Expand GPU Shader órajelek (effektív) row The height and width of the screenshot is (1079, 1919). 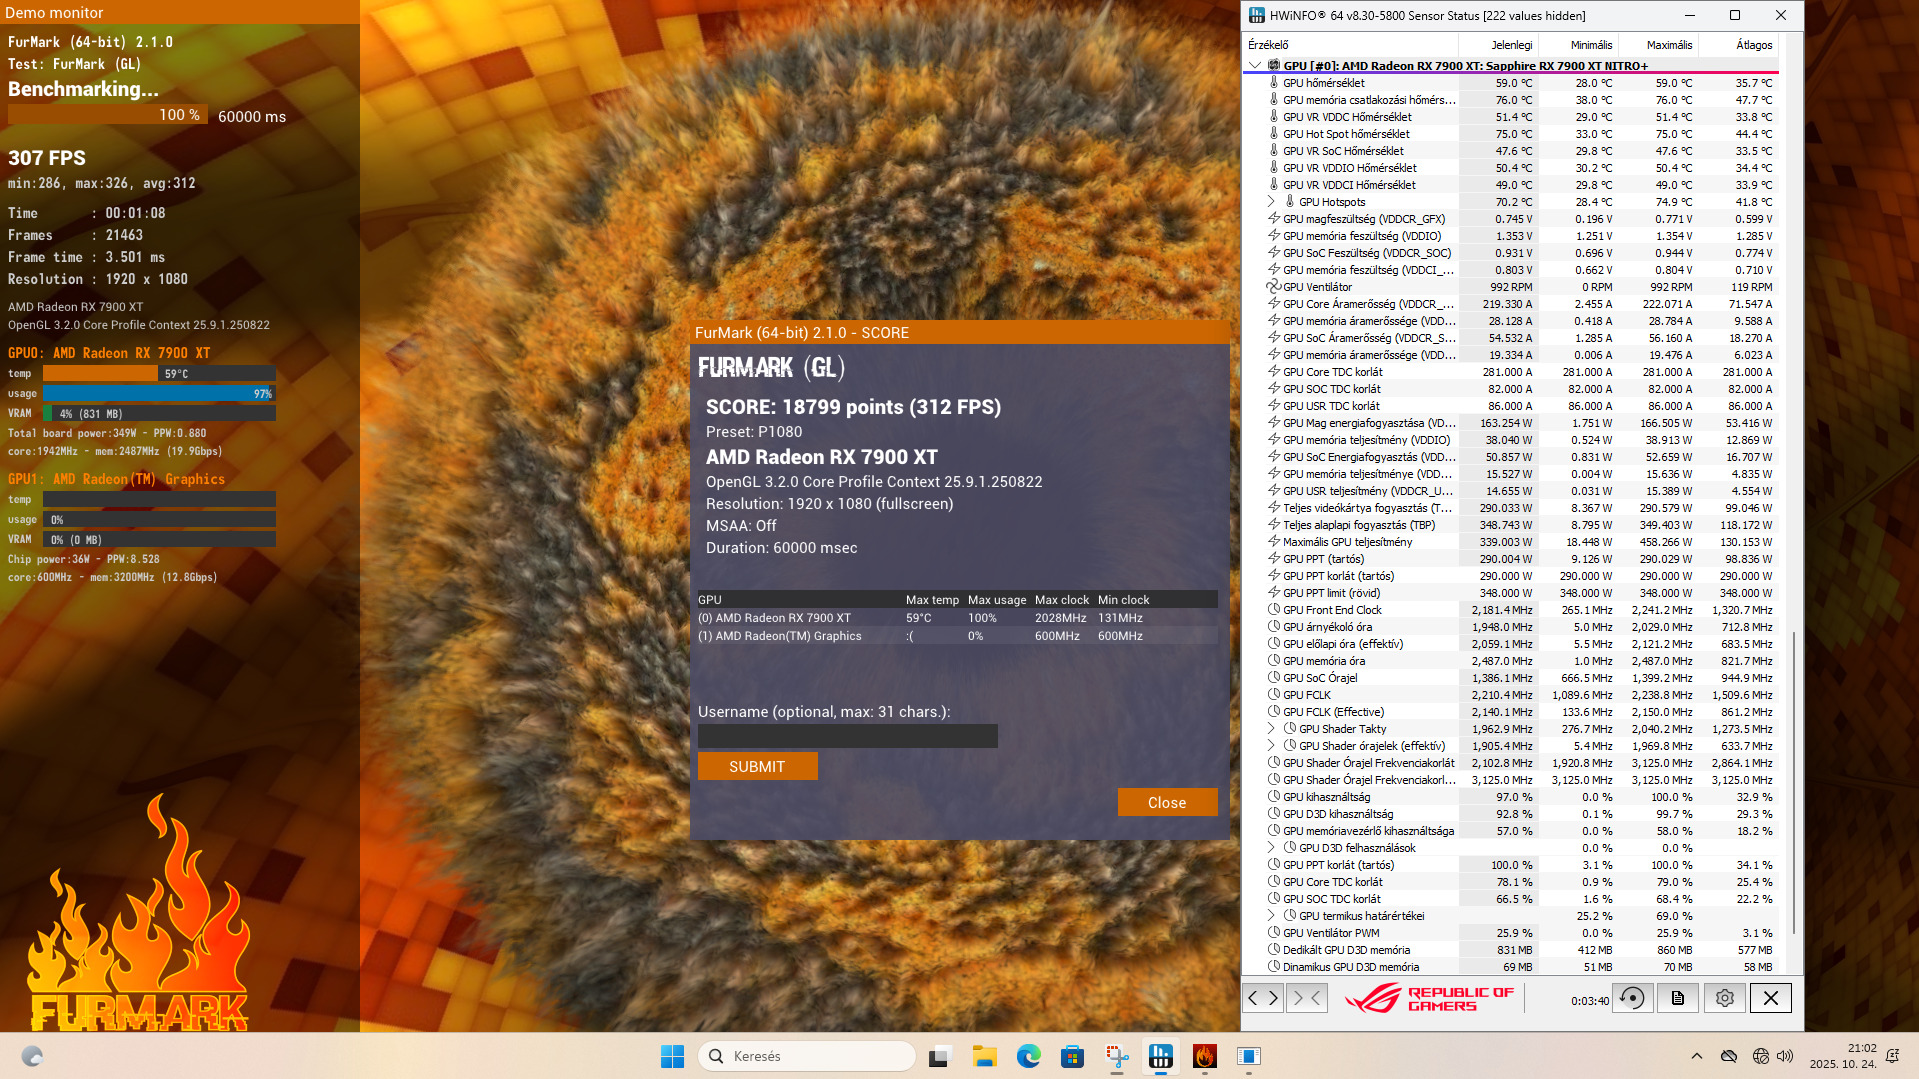(x=1271, y=746)
